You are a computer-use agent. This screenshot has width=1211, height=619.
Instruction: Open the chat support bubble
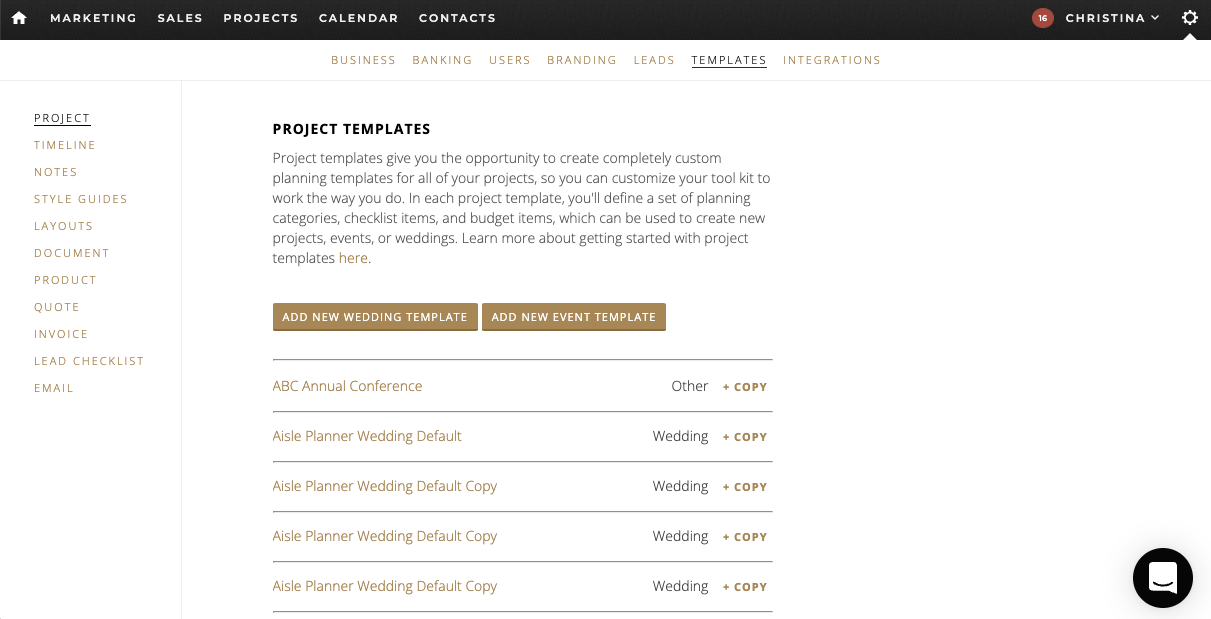click(1162, 578)
